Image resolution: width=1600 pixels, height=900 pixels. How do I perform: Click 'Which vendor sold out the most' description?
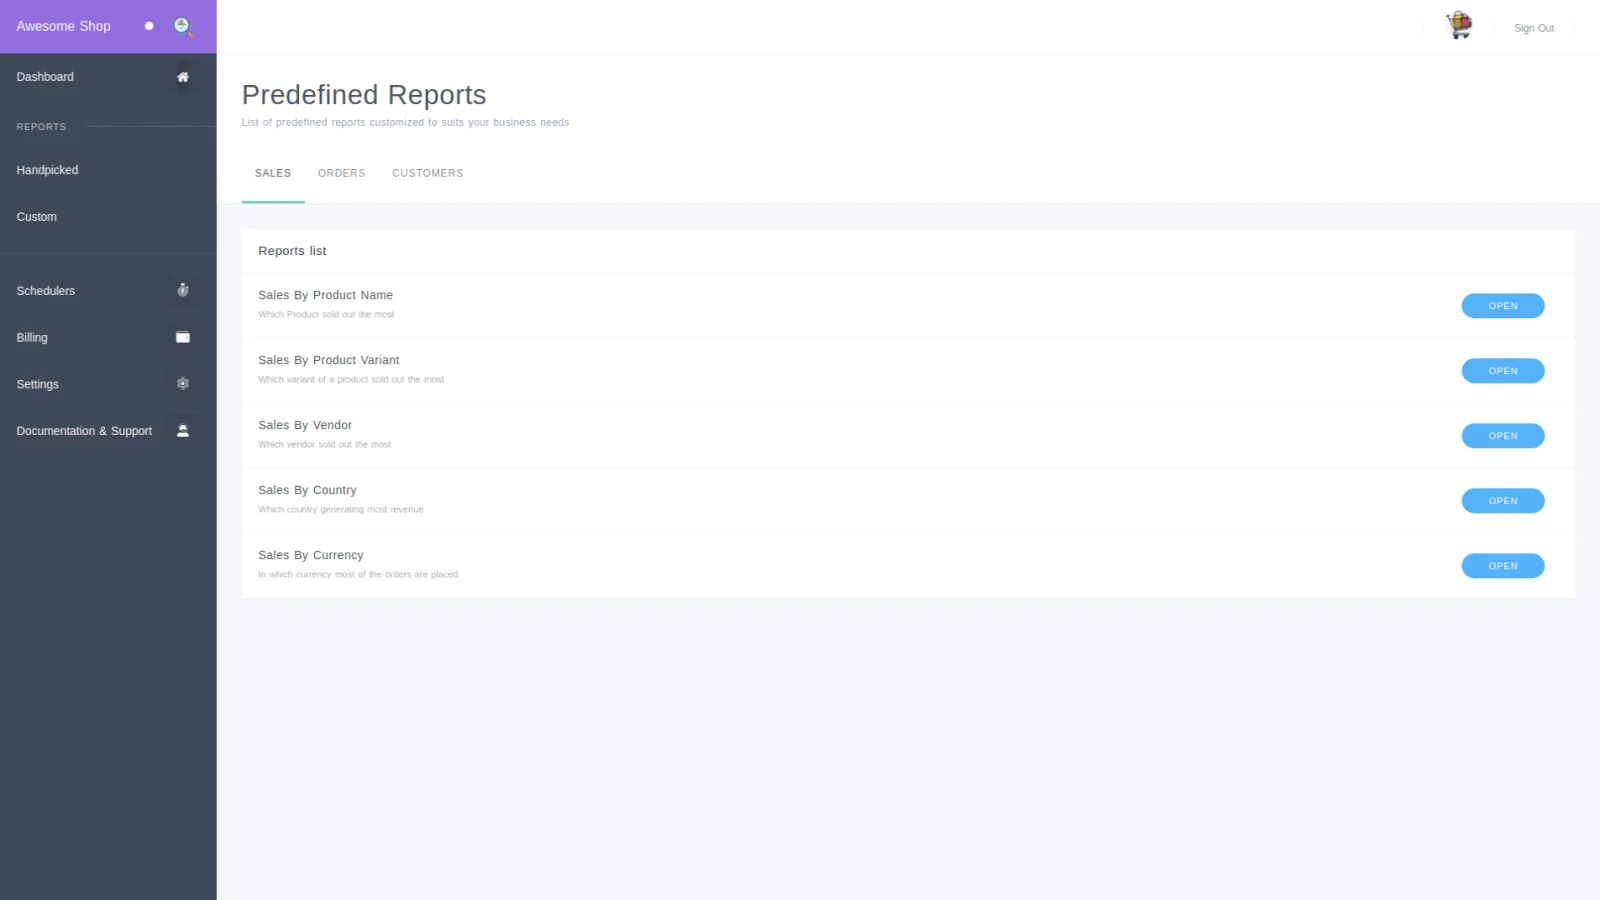tap(325, 444)
